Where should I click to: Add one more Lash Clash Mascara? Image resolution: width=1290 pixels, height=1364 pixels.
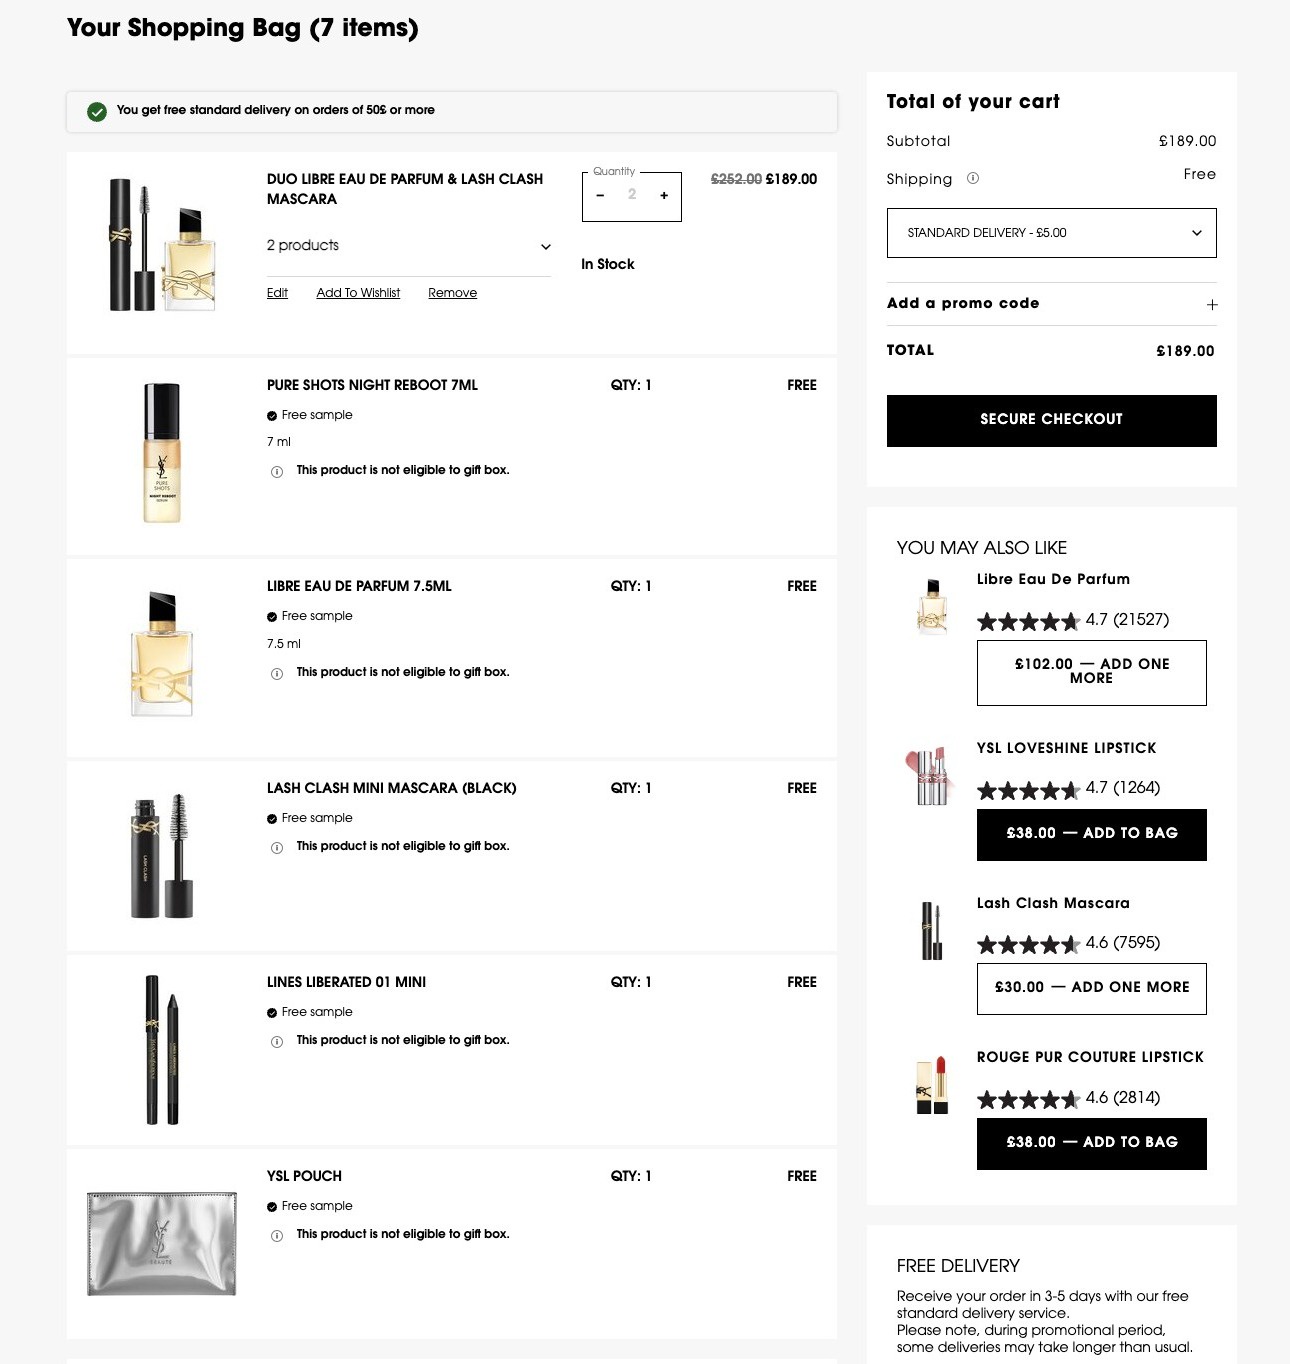click(x=1092, y=988)
